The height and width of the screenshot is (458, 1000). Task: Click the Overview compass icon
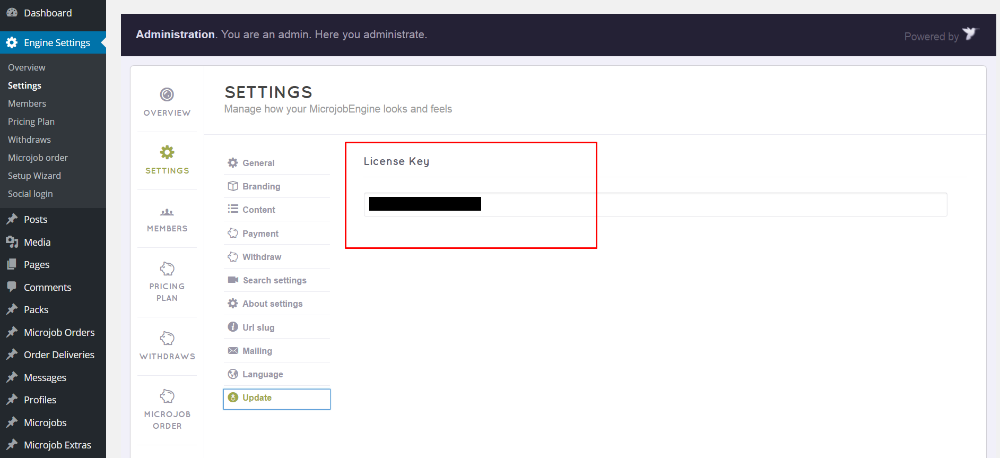pos(167,94)
